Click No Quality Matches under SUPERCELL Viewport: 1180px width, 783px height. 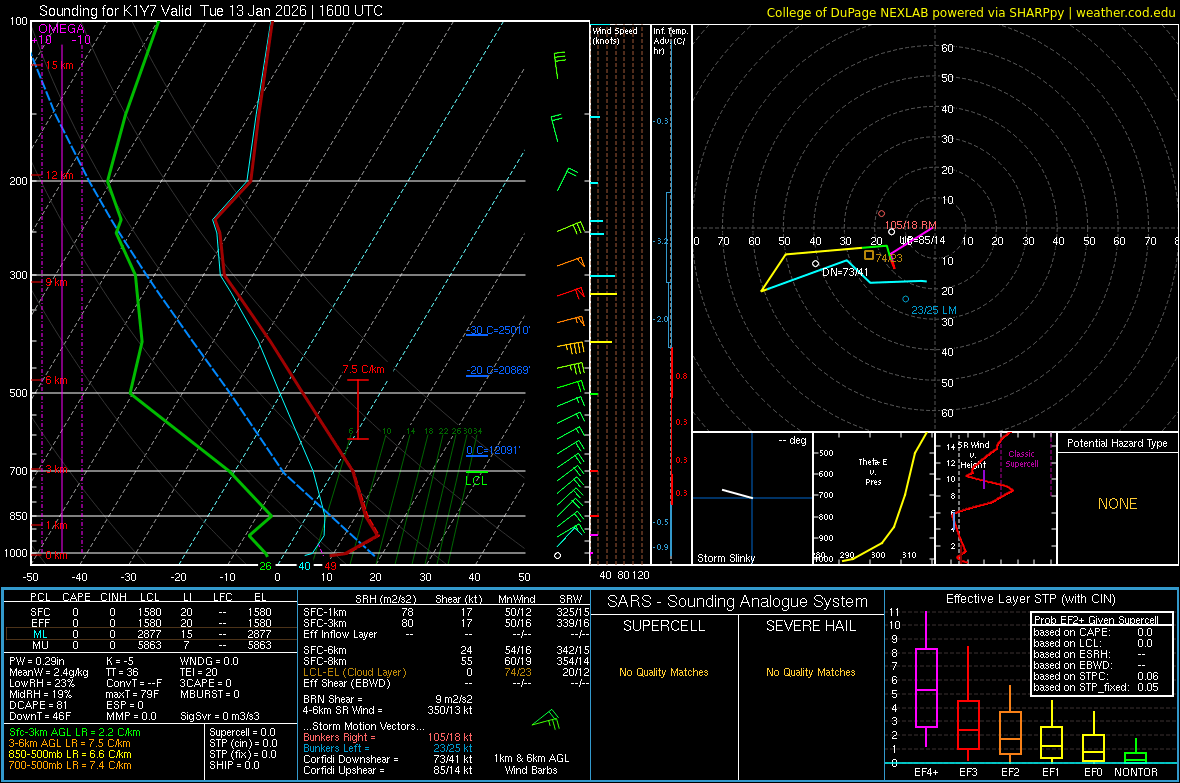point(664,672)
